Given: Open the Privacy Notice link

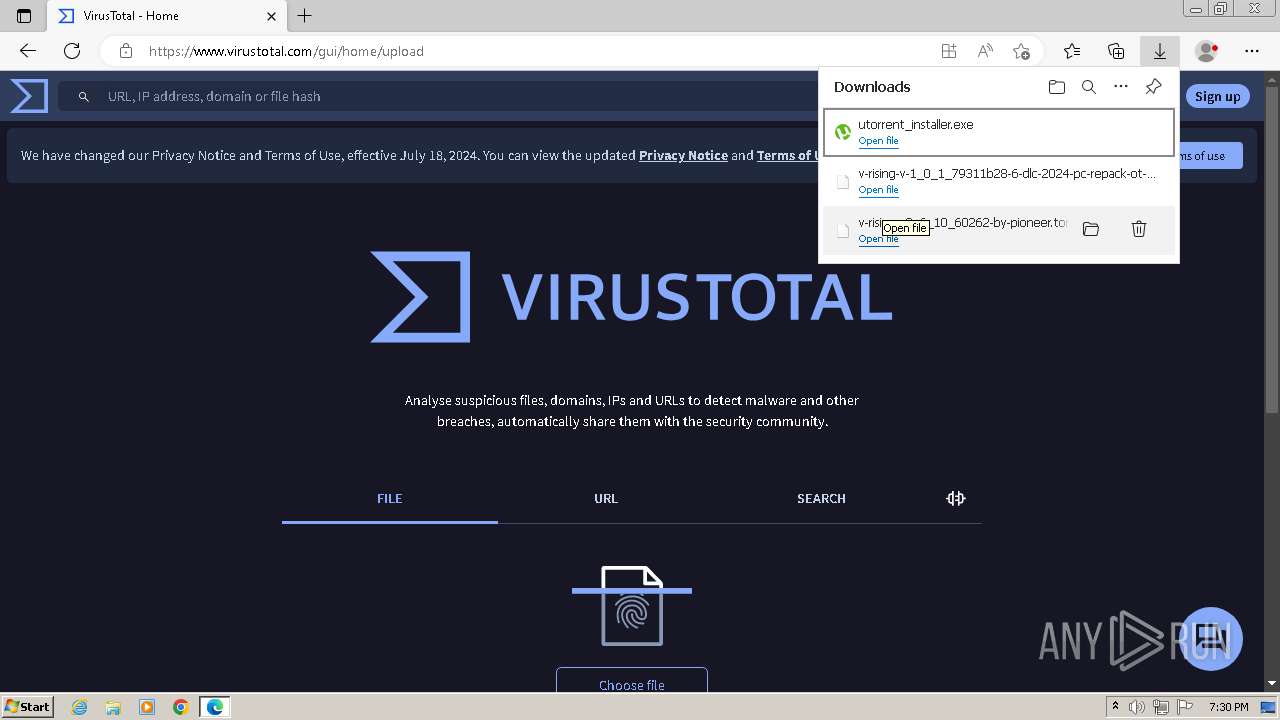Looking at the screenshot, I should 683,155.
